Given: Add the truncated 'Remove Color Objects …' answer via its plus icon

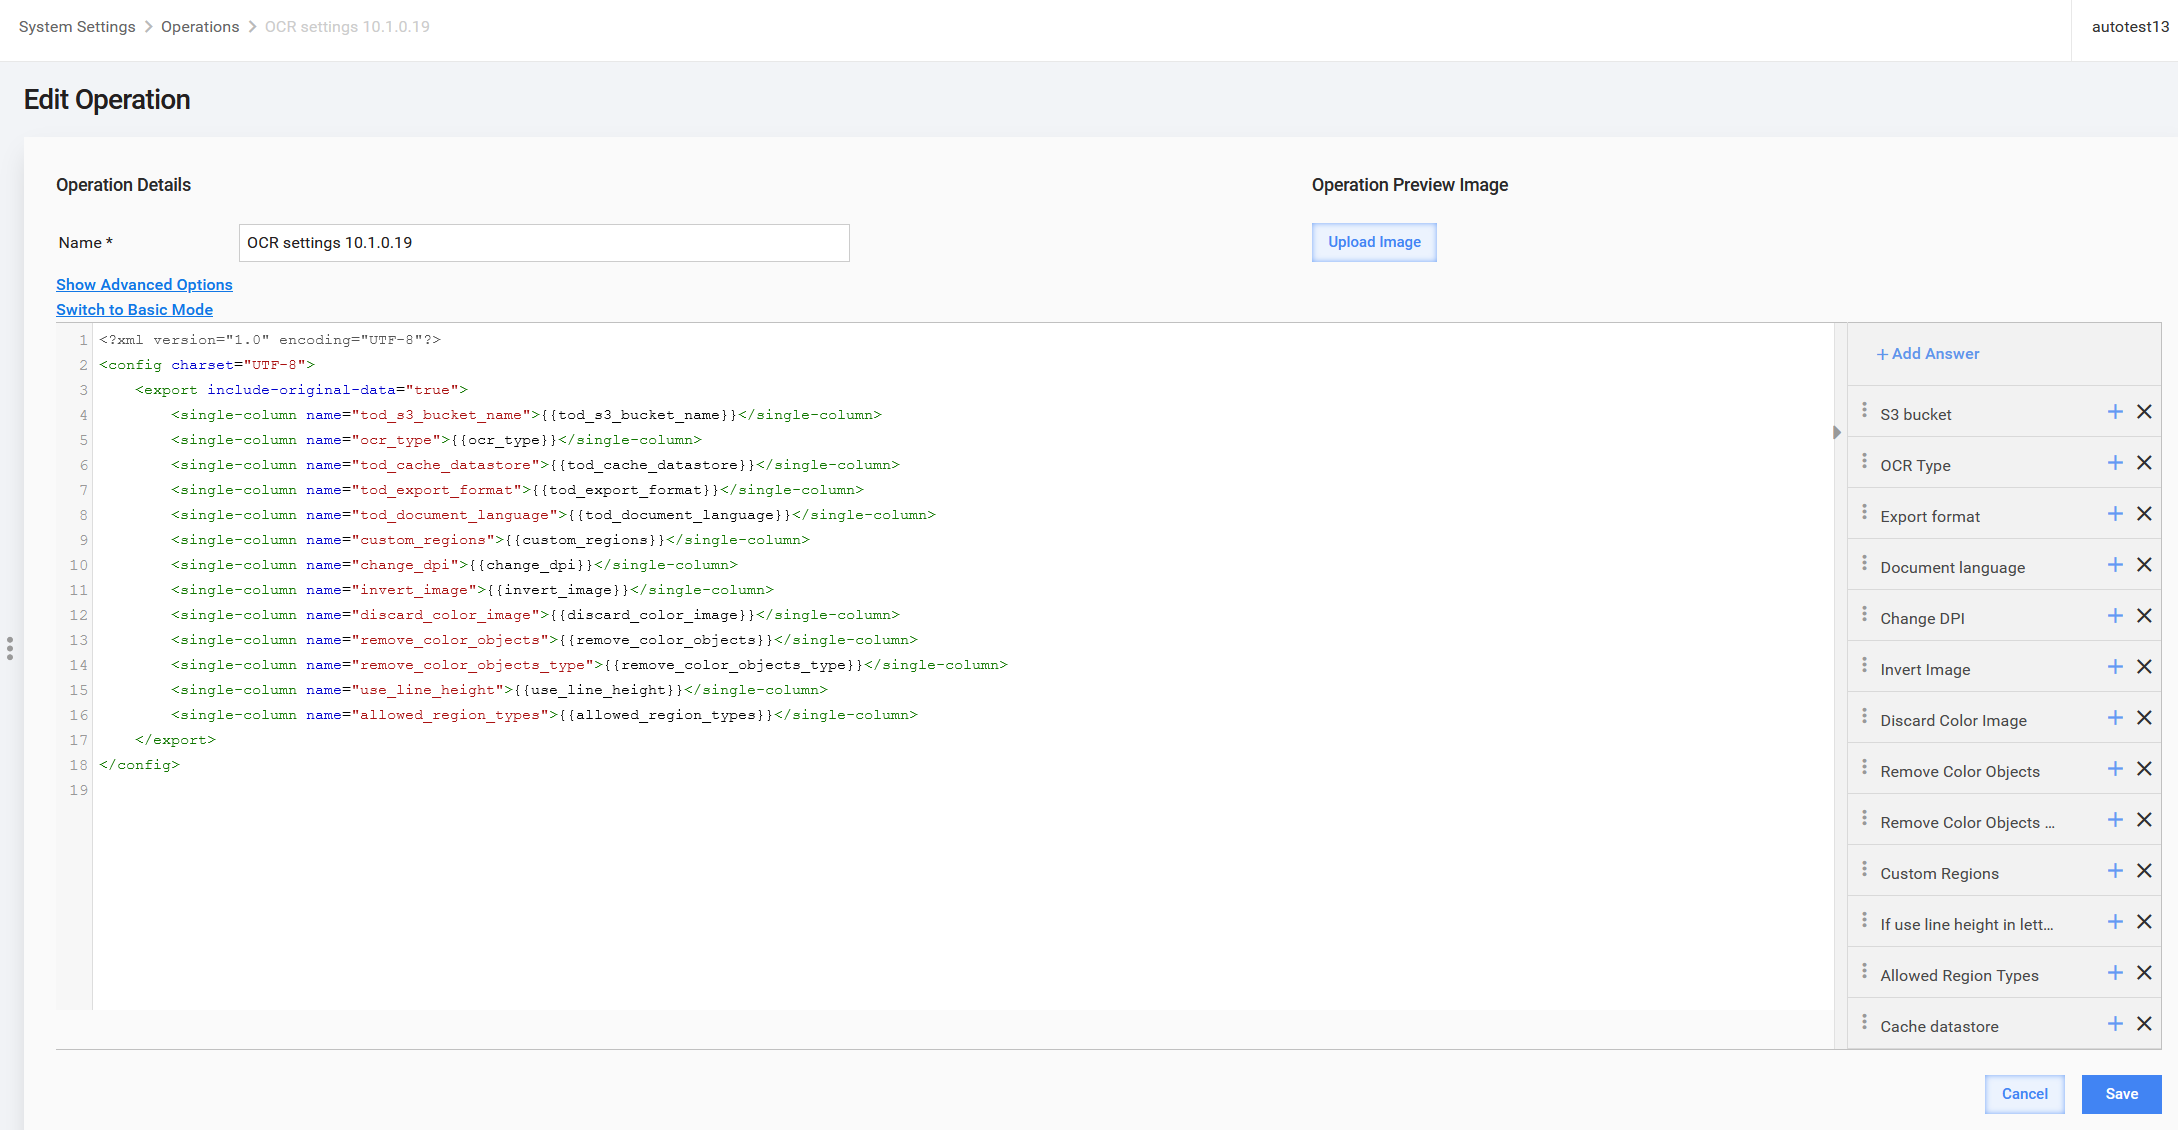Looking at the screenshot, I should tap(2115, 820).
